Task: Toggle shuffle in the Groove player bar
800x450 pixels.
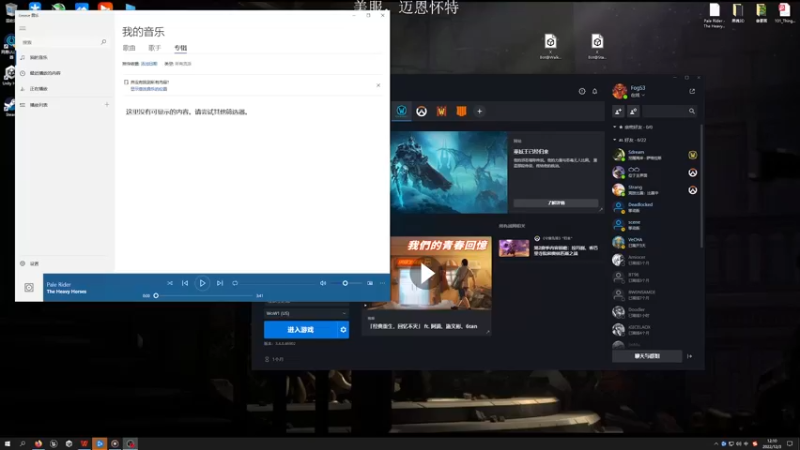Action: [x=170, y=283]
